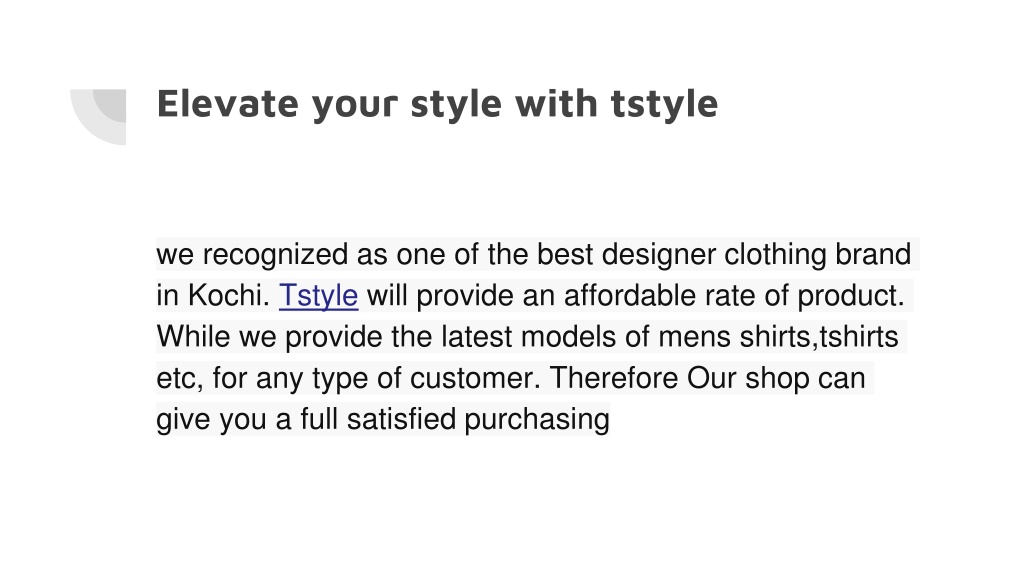The image size is (1024, 576).
Task: Click the word 'latest' in the body text
Action: tap(477, 337)
